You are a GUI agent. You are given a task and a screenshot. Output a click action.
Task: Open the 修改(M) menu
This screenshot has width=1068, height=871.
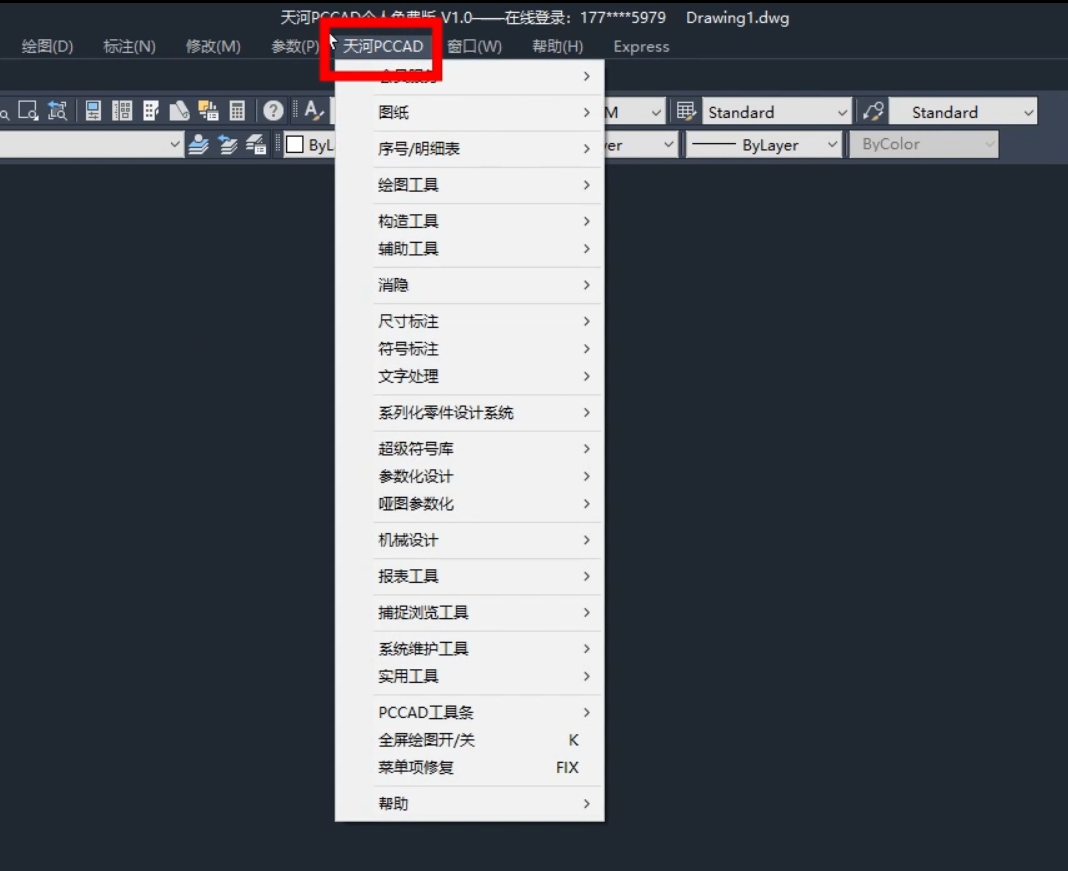(212, 46)
